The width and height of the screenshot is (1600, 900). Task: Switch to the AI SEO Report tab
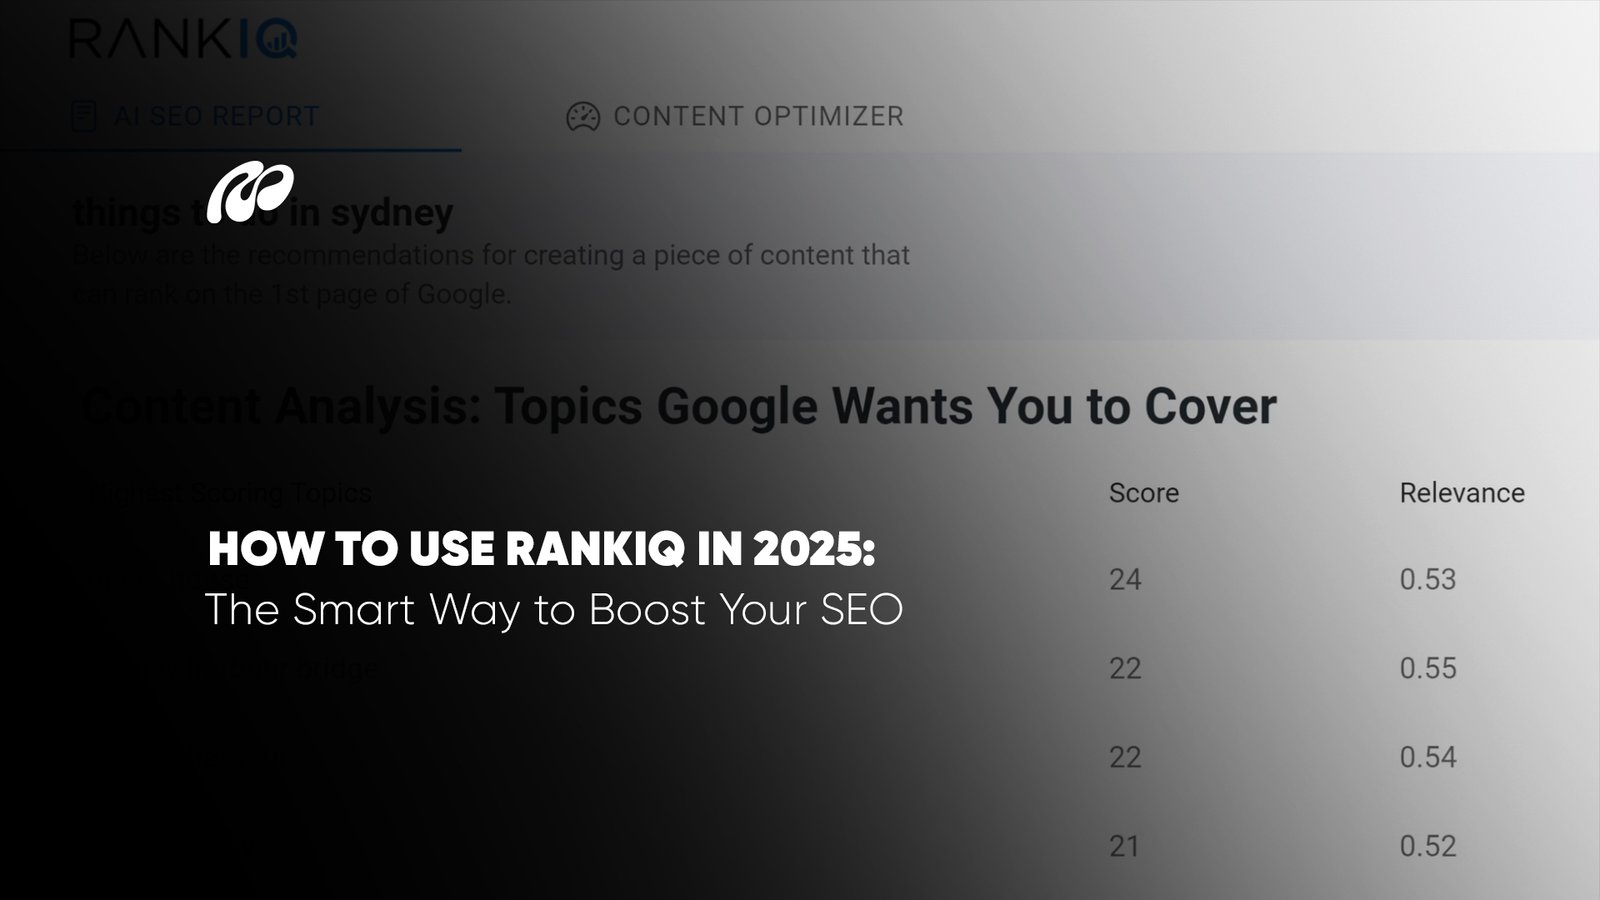(x=215, y=116)
